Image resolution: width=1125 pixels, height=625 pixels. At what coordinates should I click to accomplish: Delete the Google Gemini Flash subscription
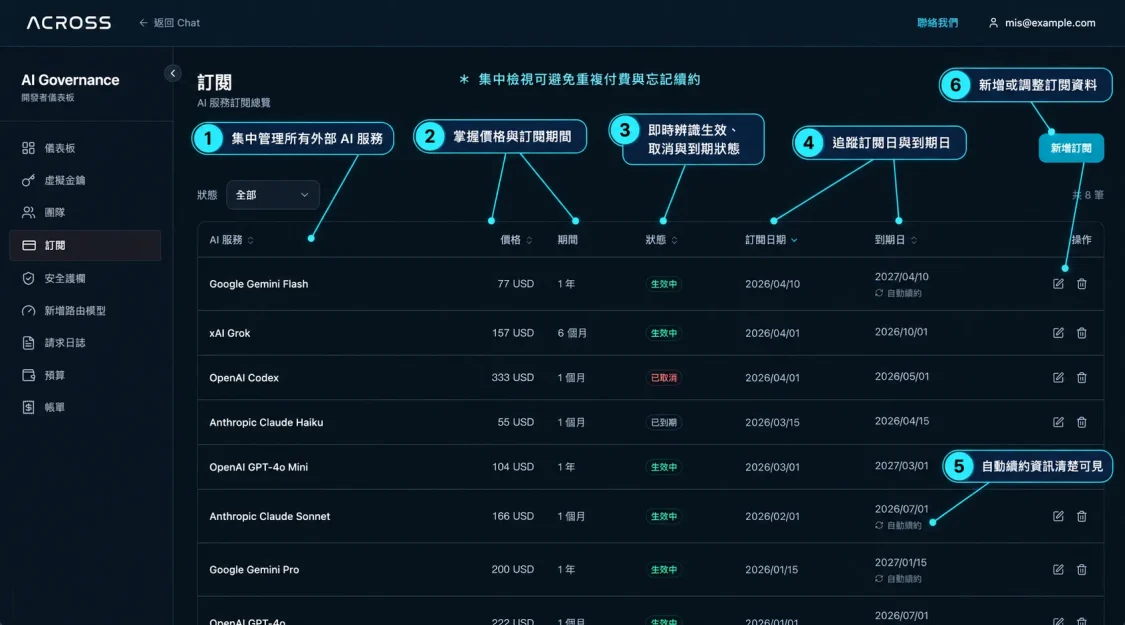1081,284
